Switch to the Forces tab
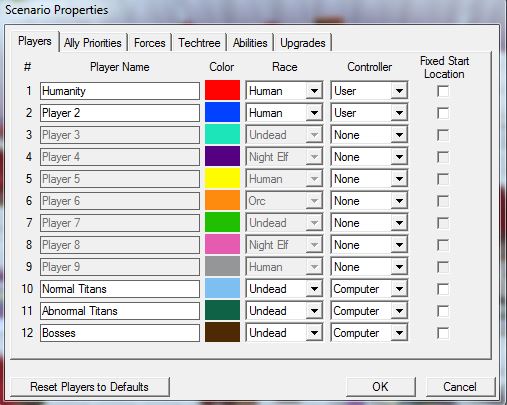 (x=149, y=43)
